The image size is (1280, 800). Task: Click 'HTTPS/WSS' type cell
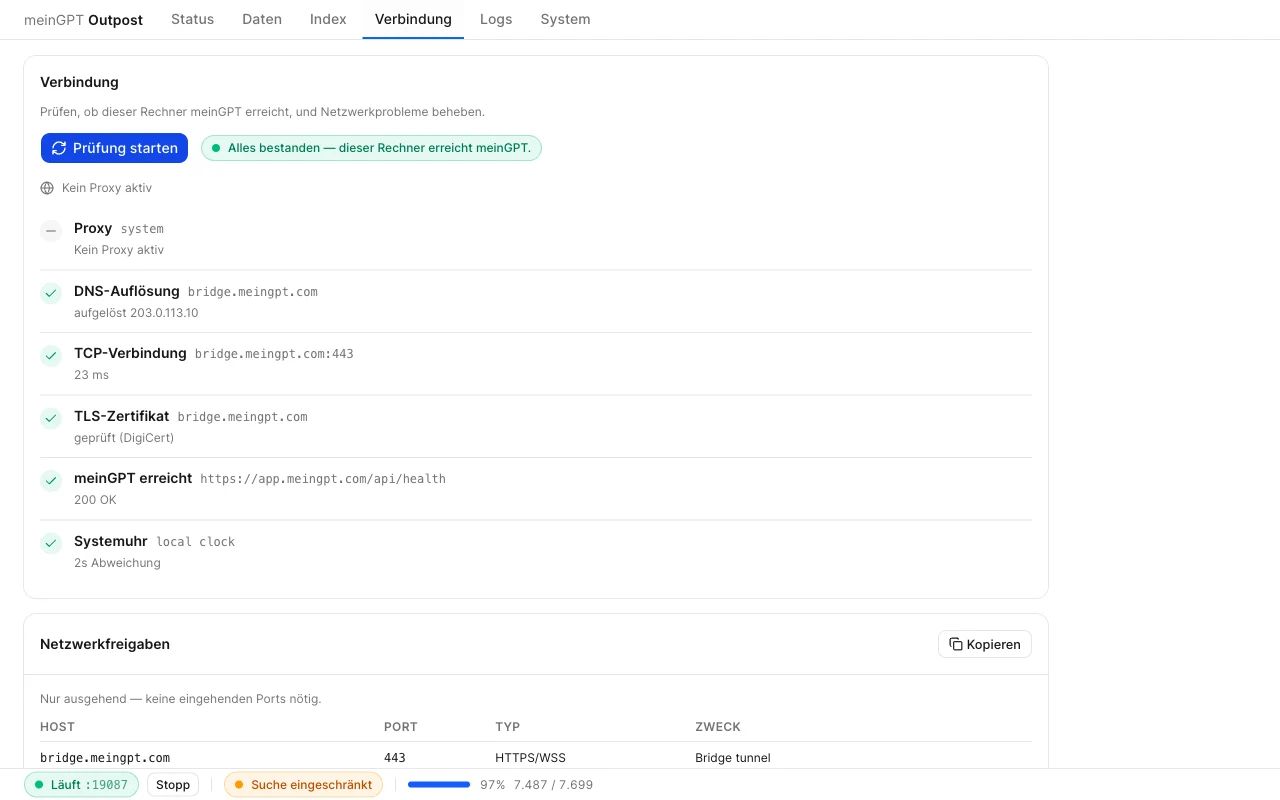pos(530,758)
